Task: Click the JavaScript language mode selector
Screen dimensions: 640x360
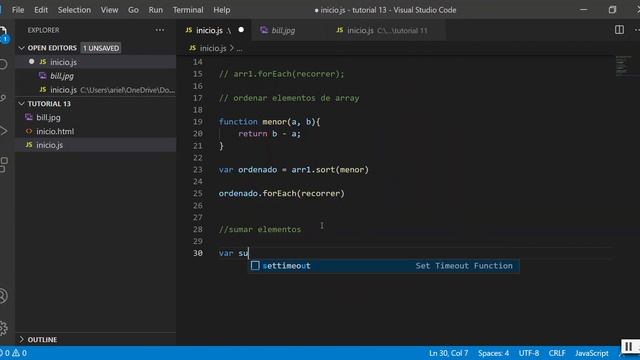Action: [x=592, y=353]
